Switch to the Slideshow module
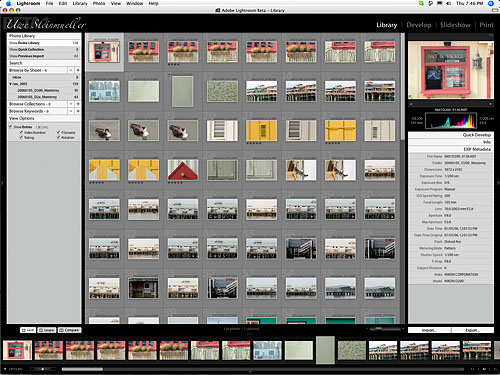Viewport: 500px width, 375px height. coord(455,25)
